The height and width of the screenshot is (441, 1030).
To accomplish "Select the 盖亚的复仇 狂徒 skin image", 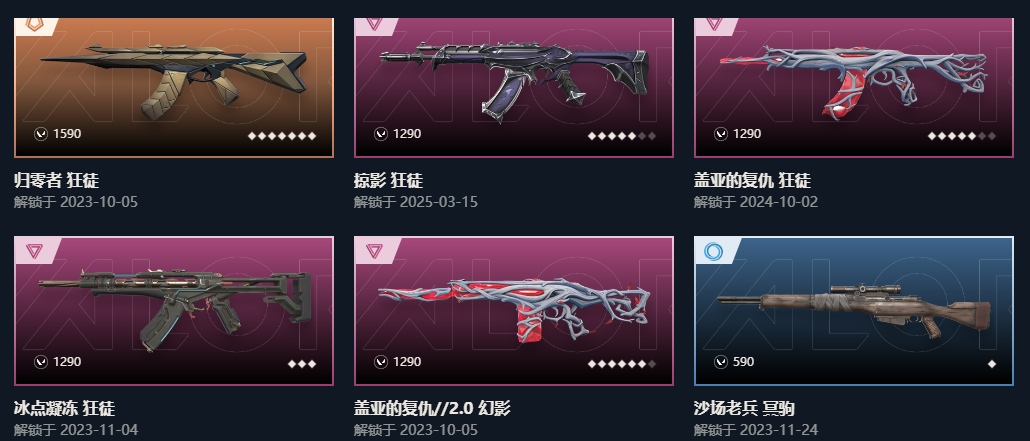I will coord(854,87).
